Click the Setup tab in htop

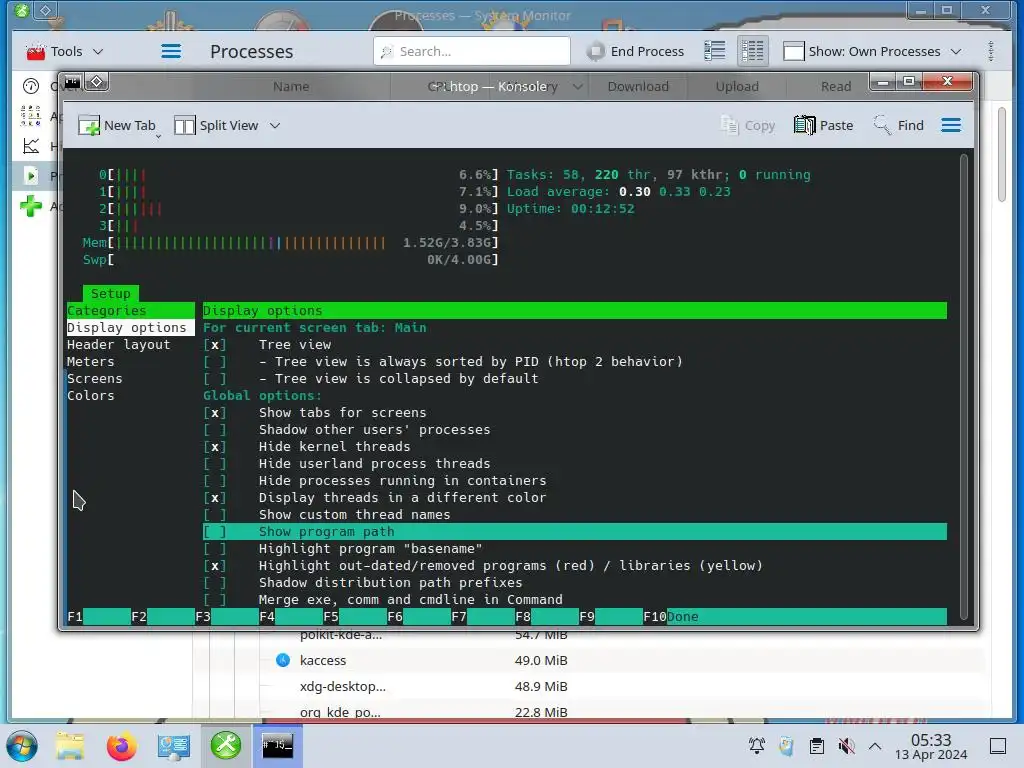[110, 294]
